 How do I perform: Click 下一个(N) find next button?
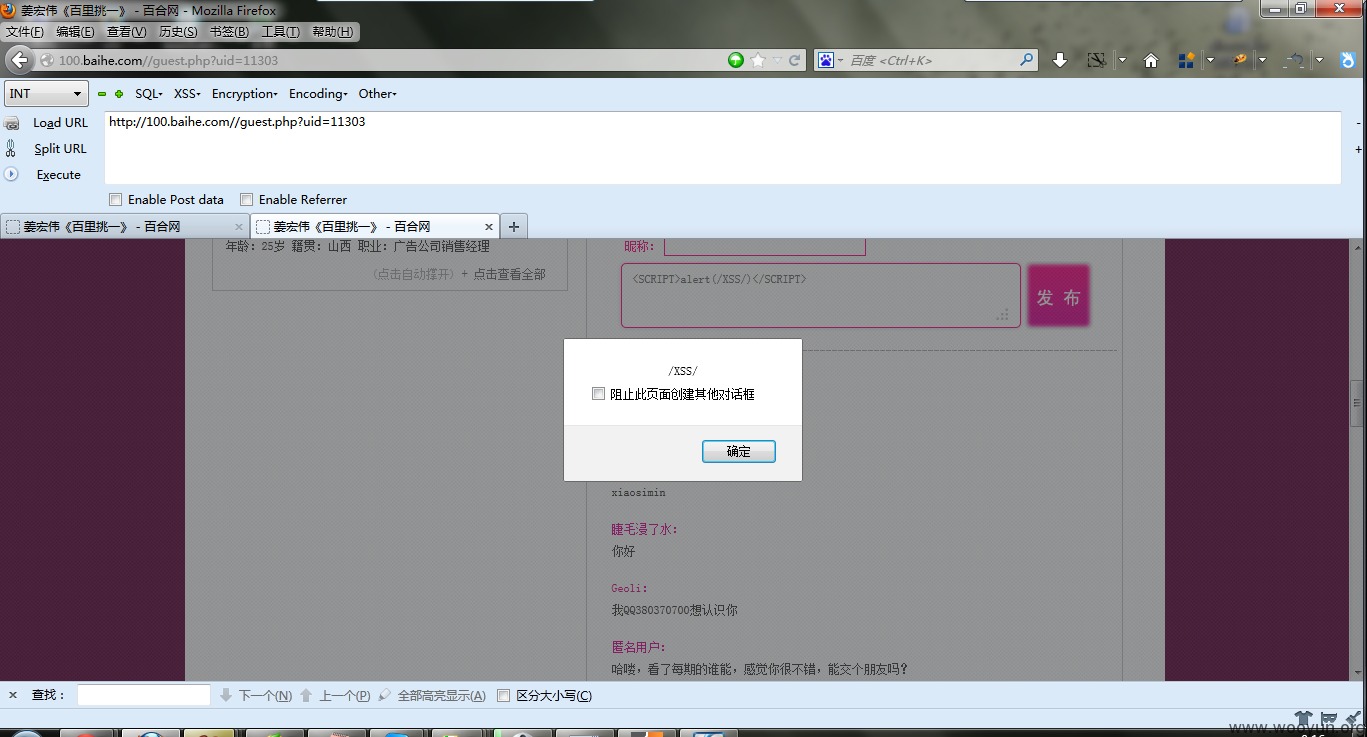tap(256, 695)
